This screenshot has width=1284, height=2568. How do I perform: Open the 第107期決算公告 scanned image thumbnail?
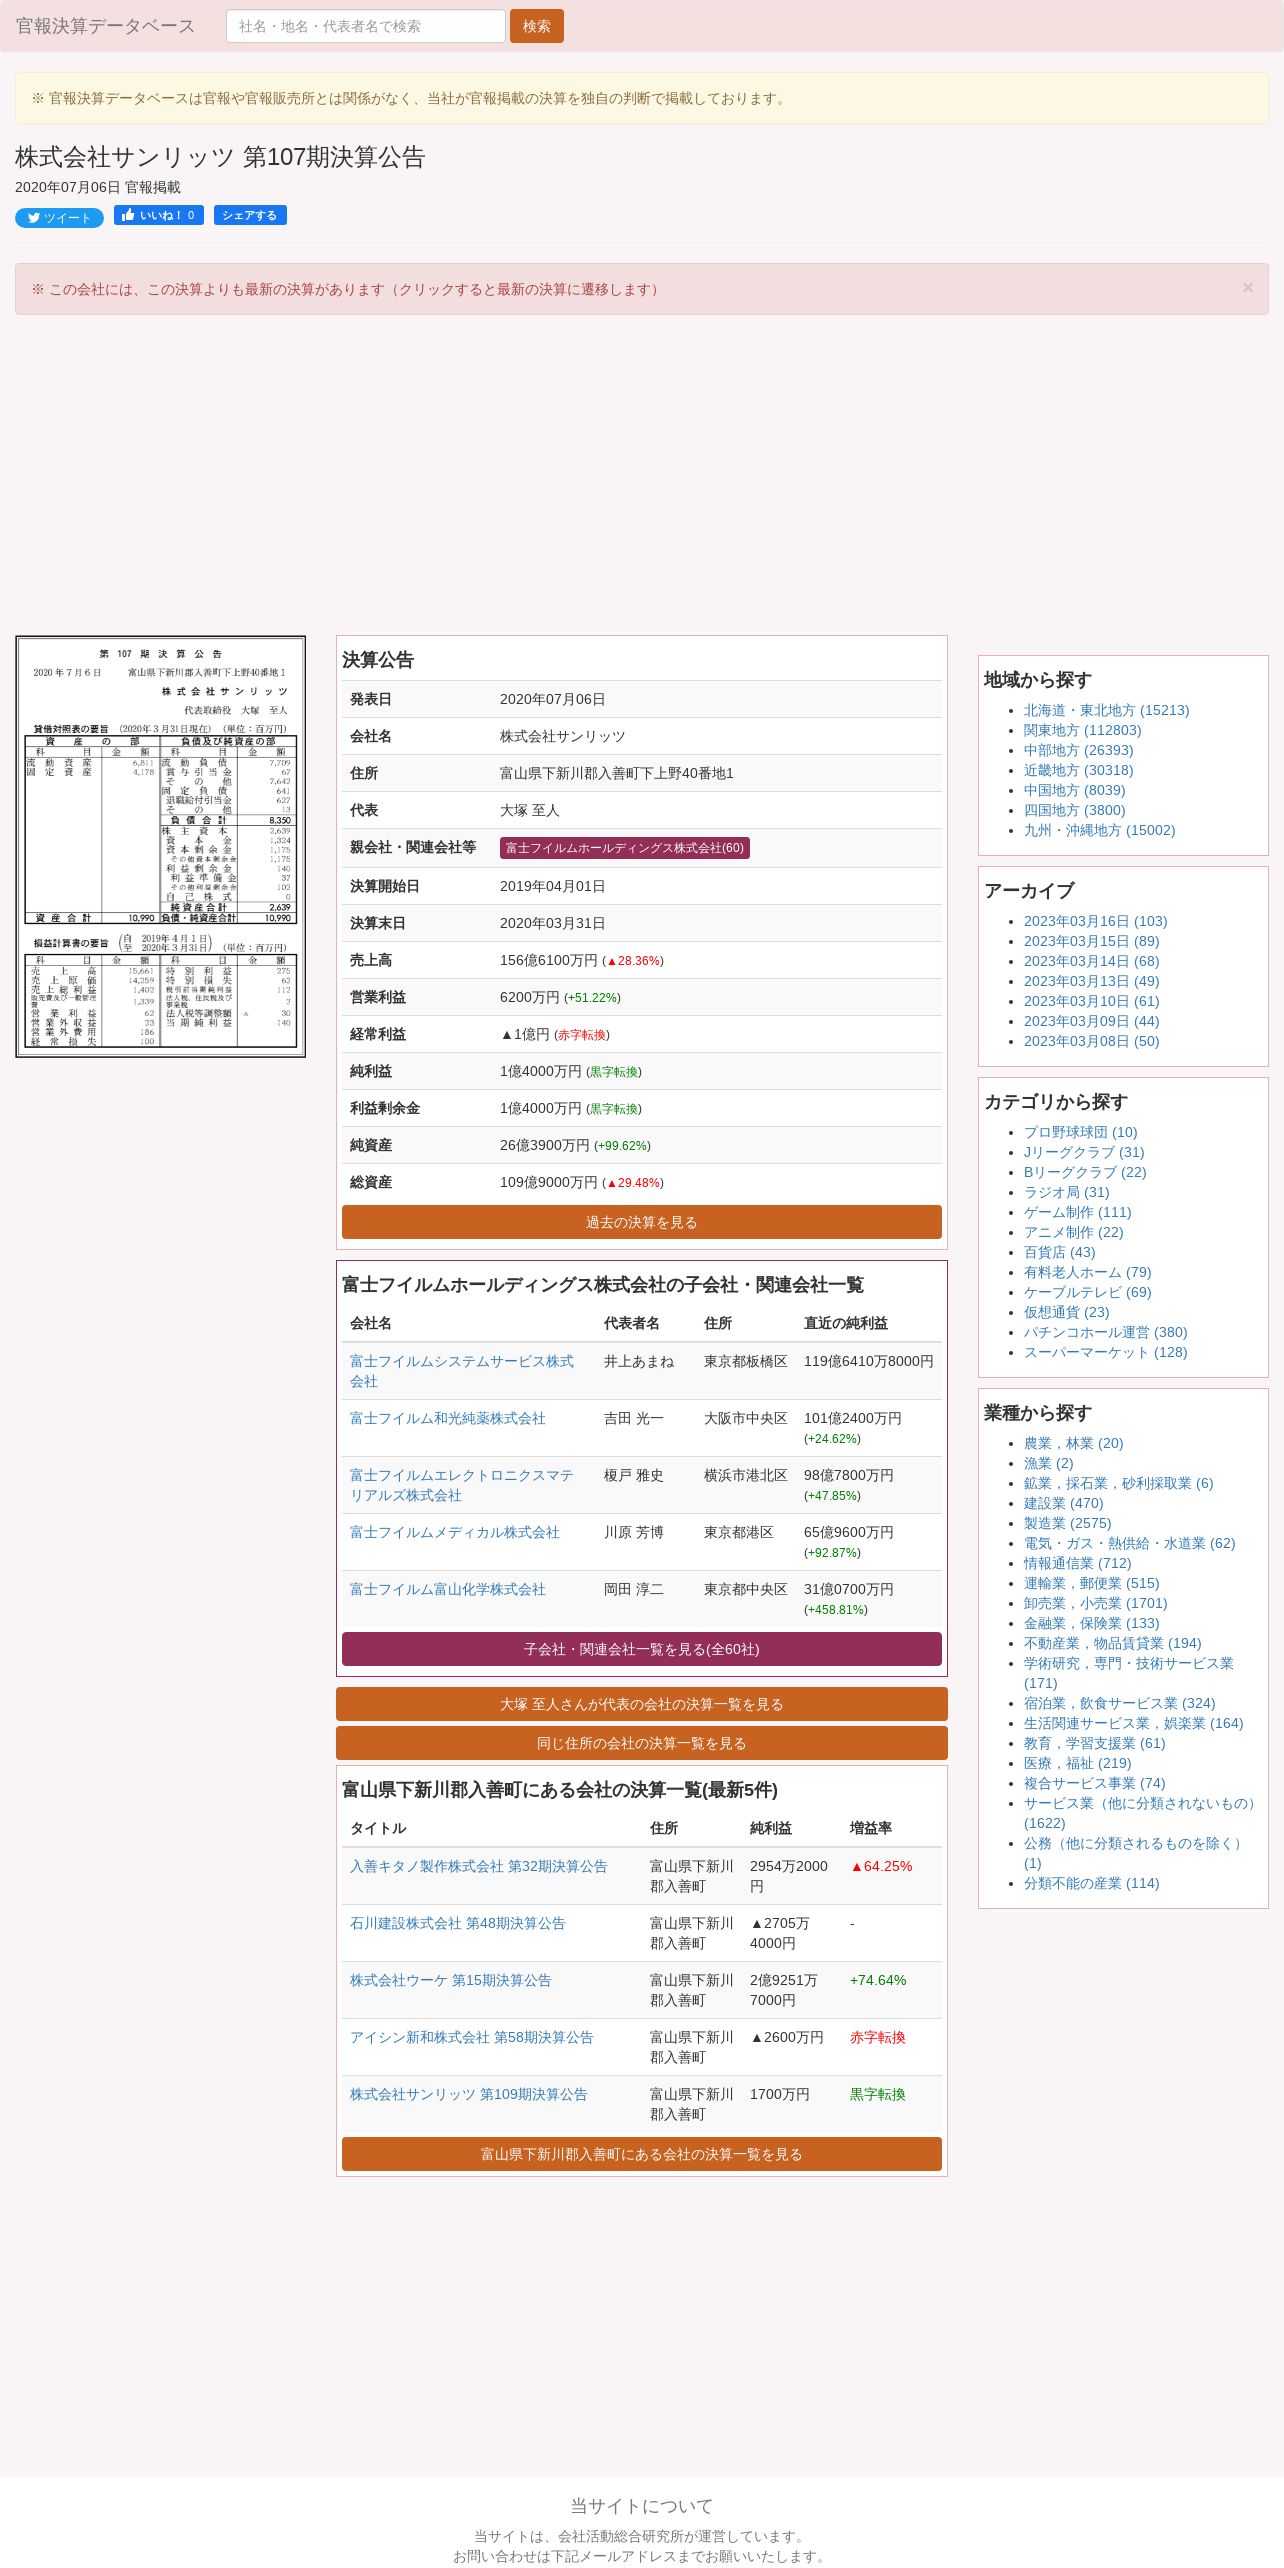click(160, 846)
